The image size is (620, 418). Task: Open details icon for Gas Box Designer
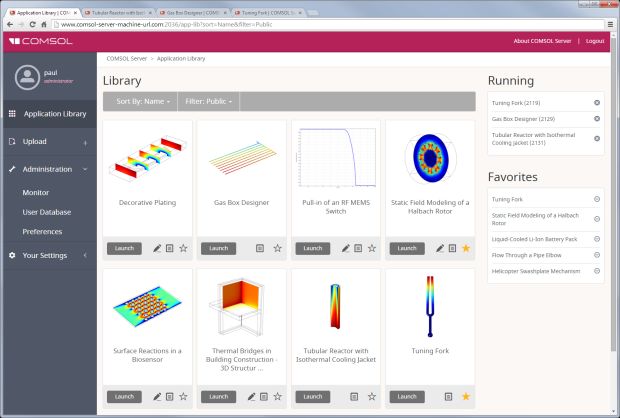(x=260, y=248)
